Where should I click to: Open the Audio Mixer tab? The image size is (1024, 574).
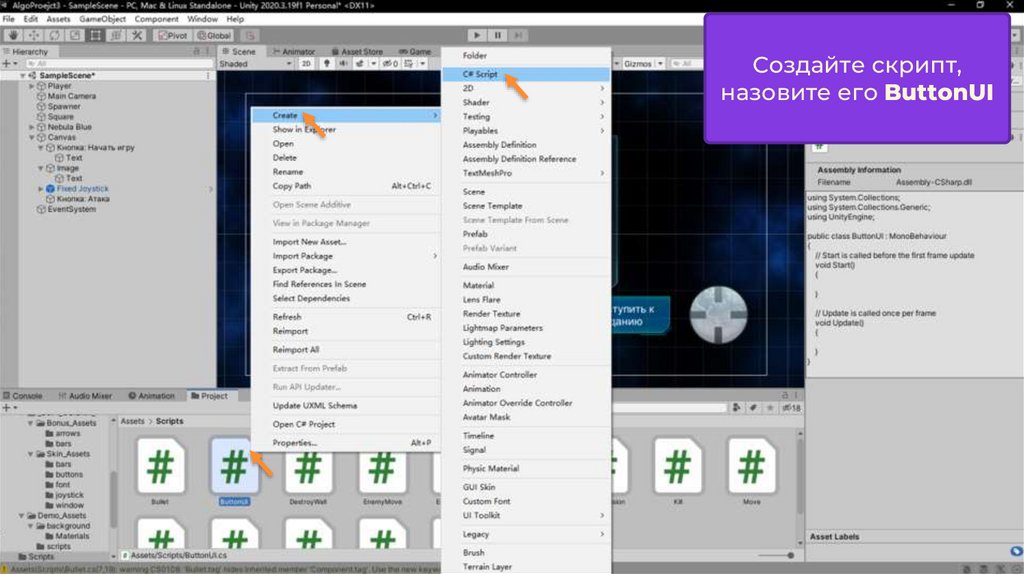85,396
